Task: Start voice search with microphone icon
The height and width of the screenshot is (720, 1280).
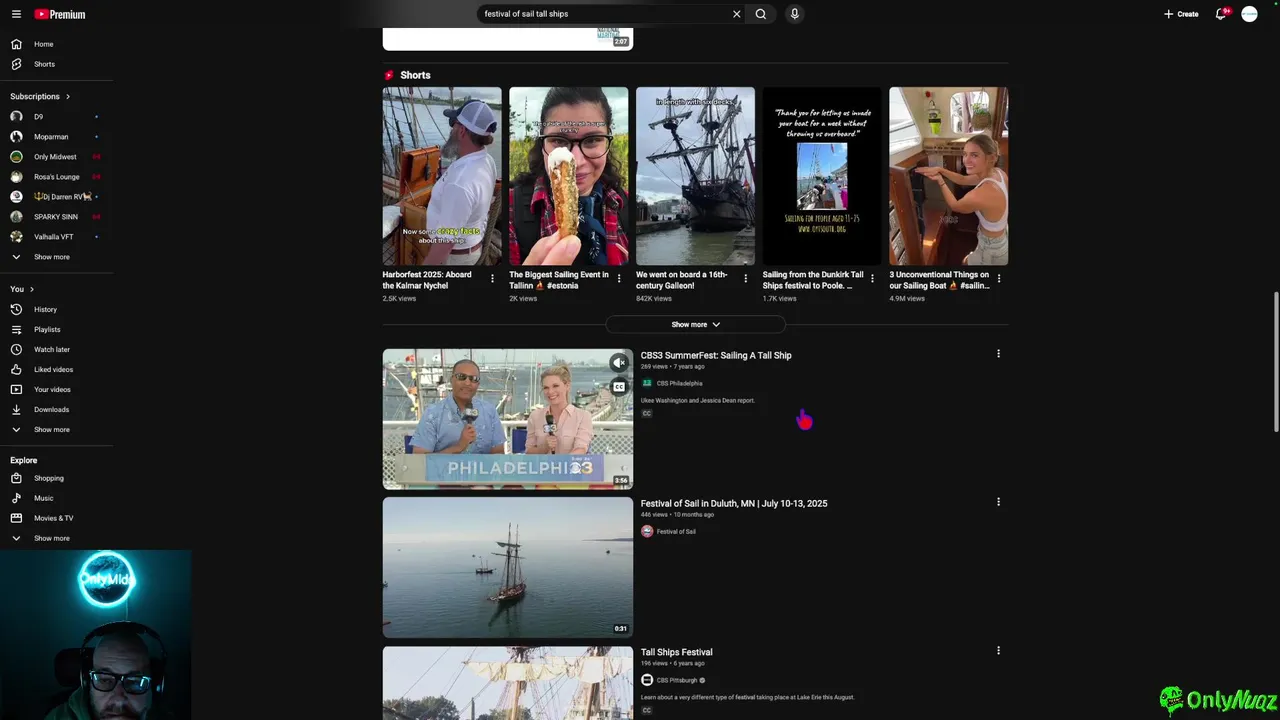Action: [795, 14]
